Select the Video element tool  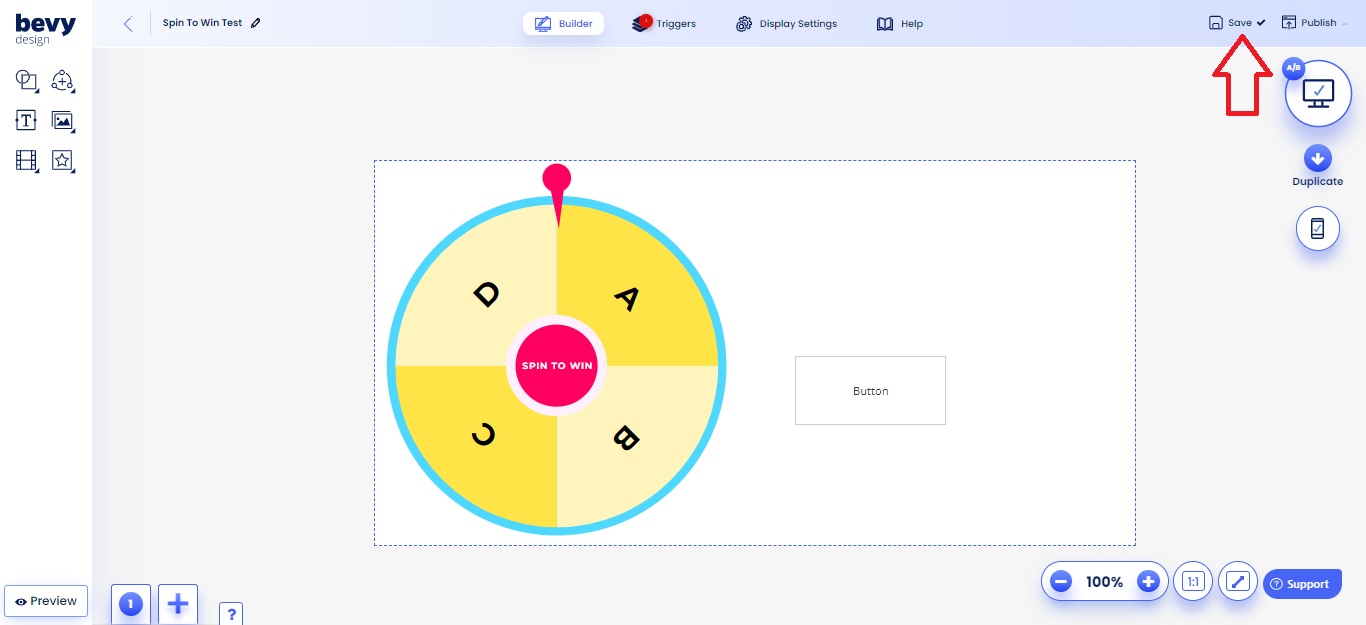pyautogui.click(x=26, y=160)
